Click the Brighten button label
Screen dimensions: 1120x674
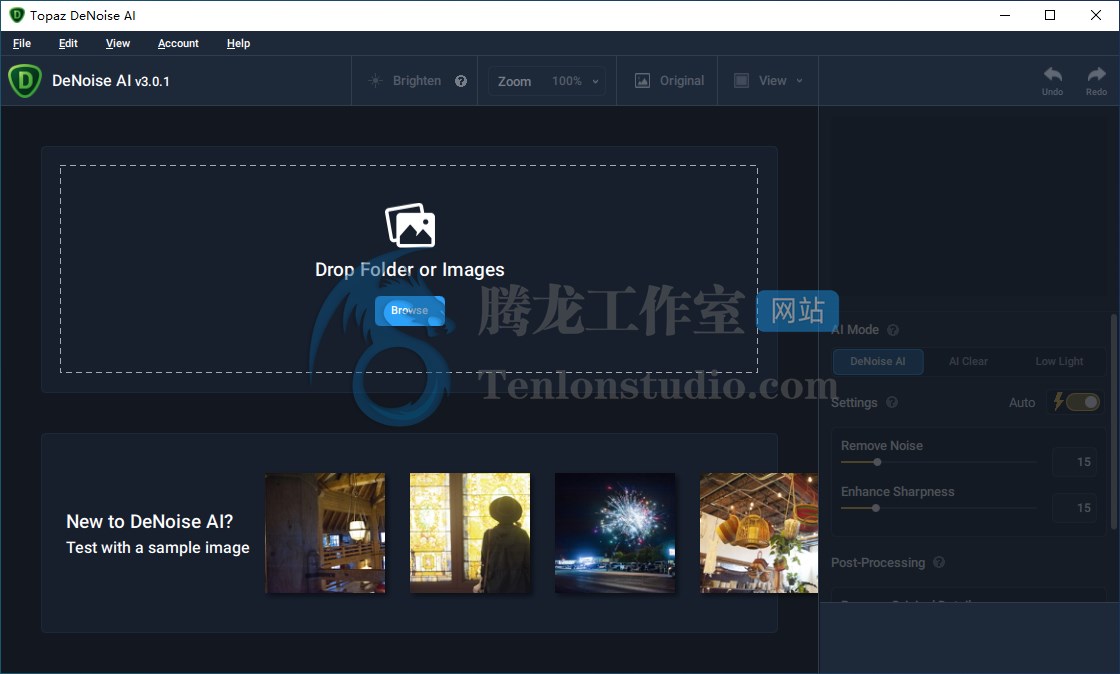point(417,81)
